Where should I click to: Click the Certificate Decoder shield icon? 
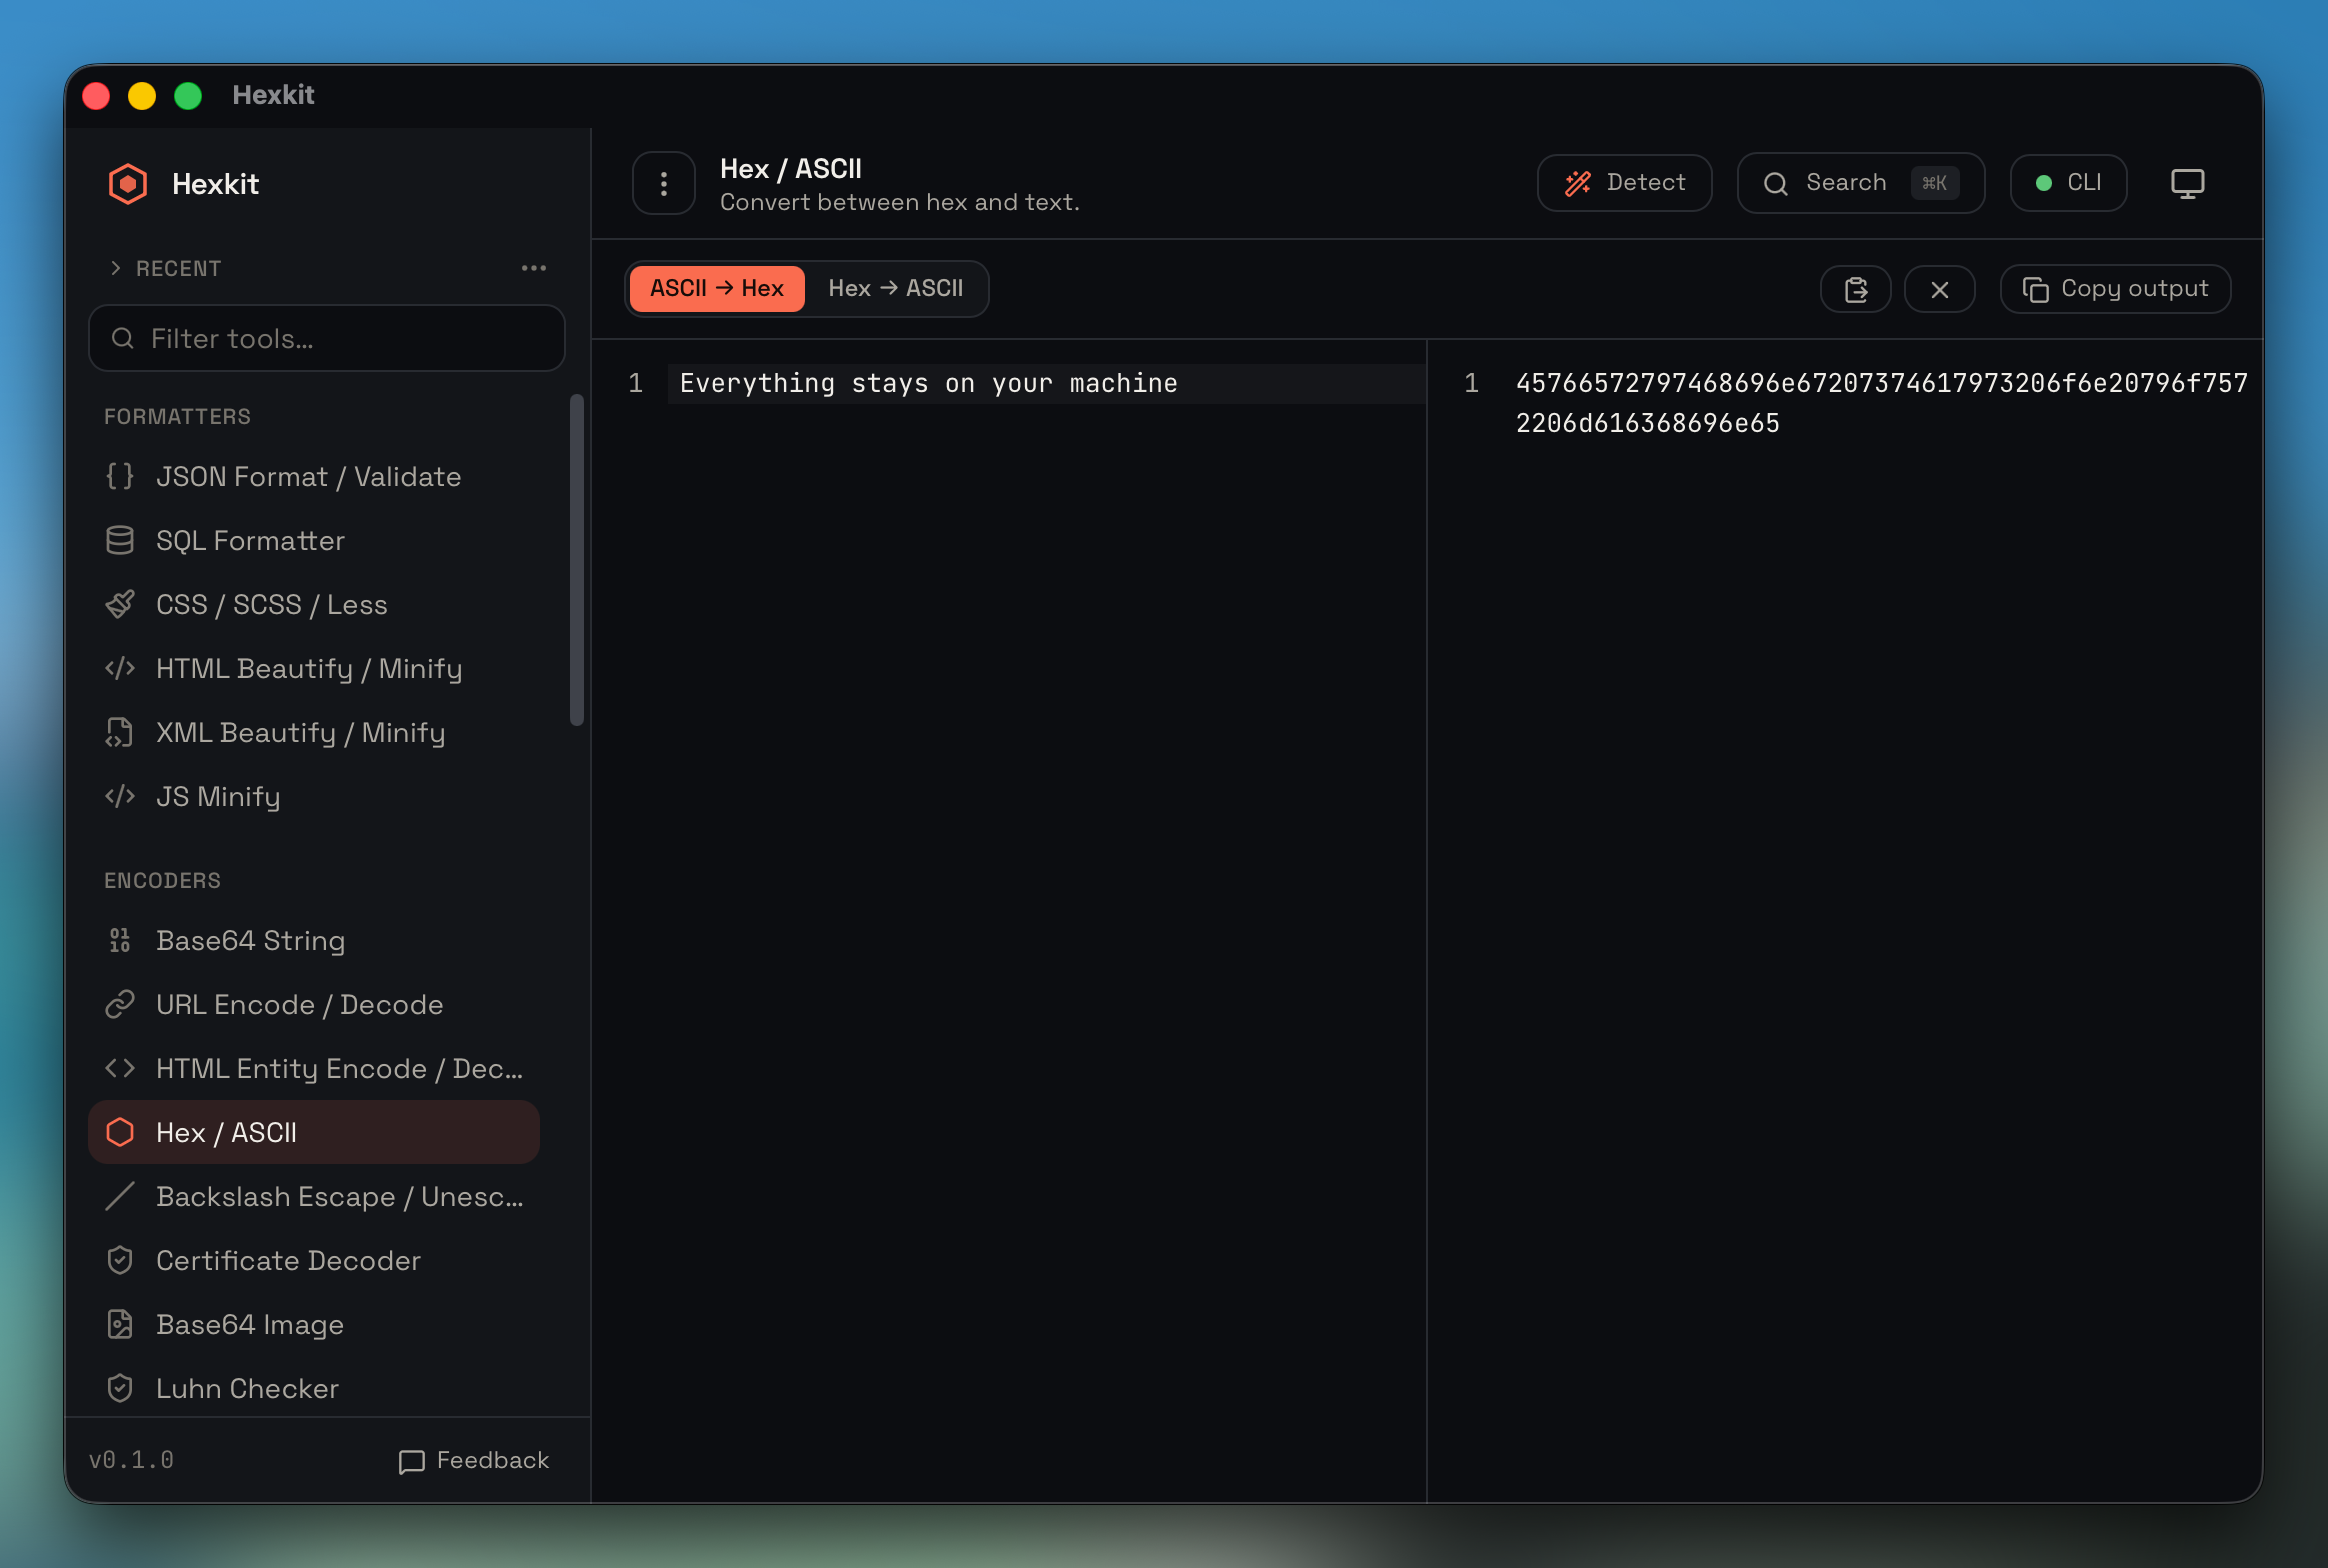click(x=120, y=1261)
